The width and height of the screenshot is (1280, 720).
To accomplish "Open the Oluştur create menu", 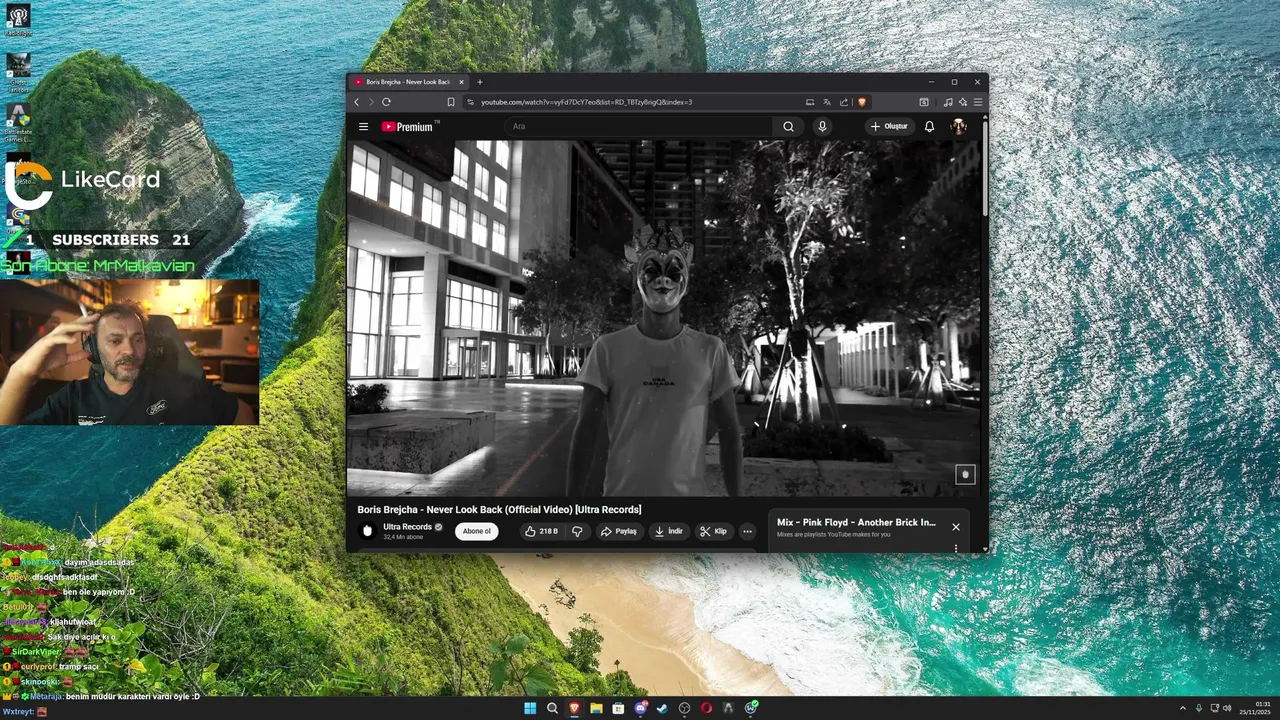I will 888,127.
